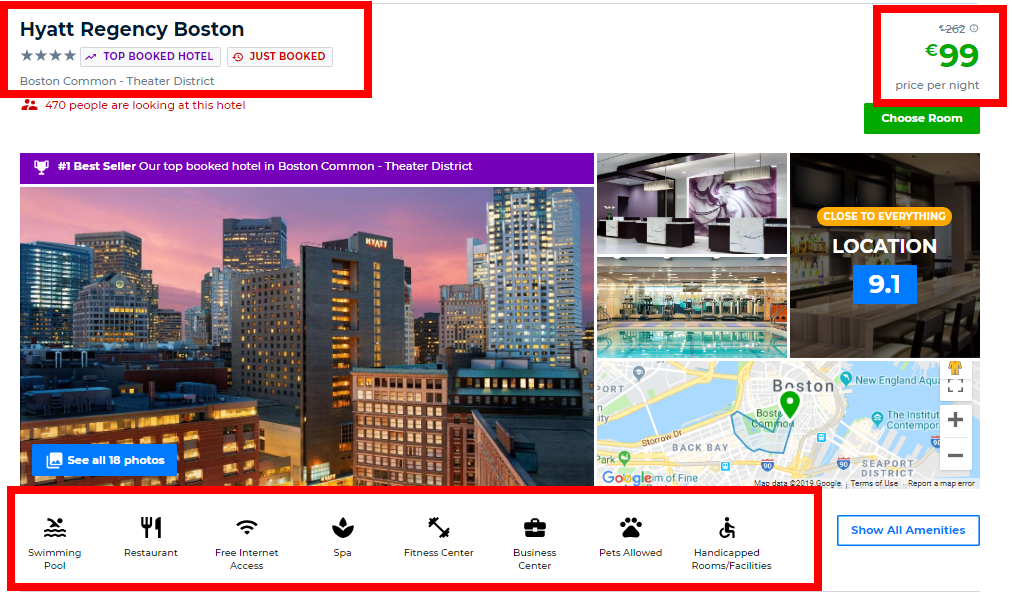Click the TOP BOOKED HOTEL badge
The width and height of the screenshot is (1012, 605).
pos(150,57)
